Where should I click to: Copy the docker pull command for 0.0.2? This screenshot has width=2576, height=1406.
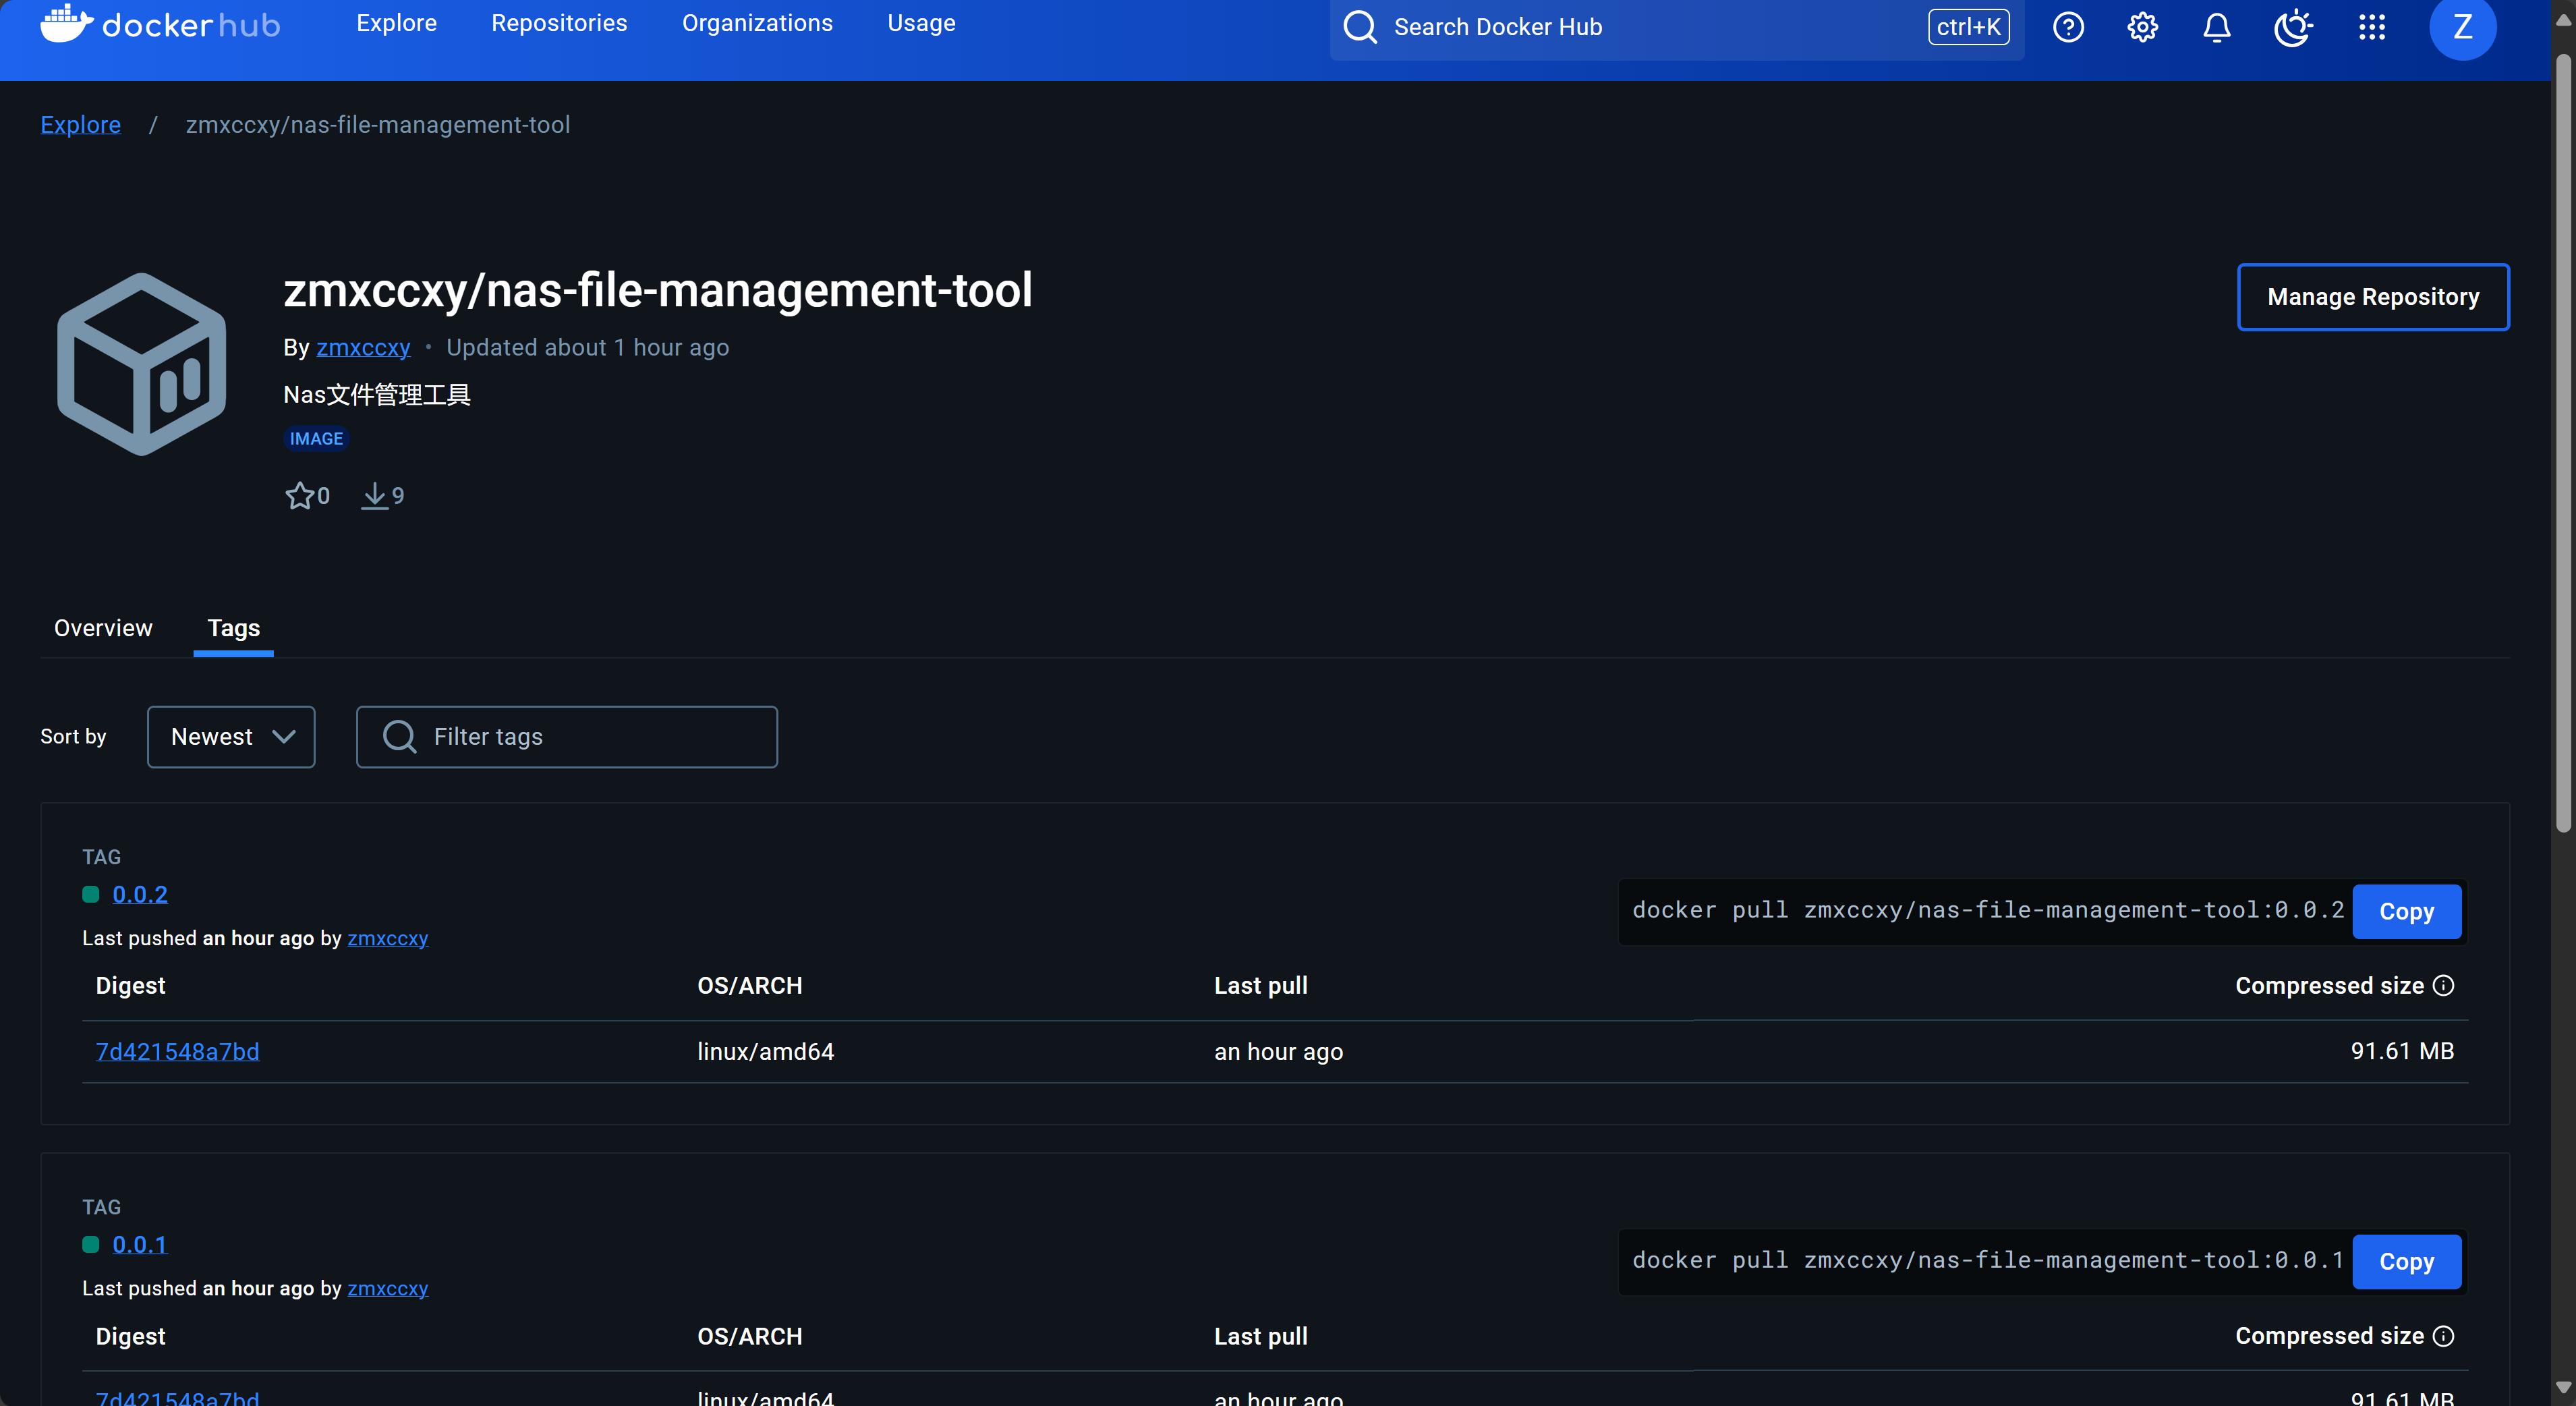point(2406,911)
